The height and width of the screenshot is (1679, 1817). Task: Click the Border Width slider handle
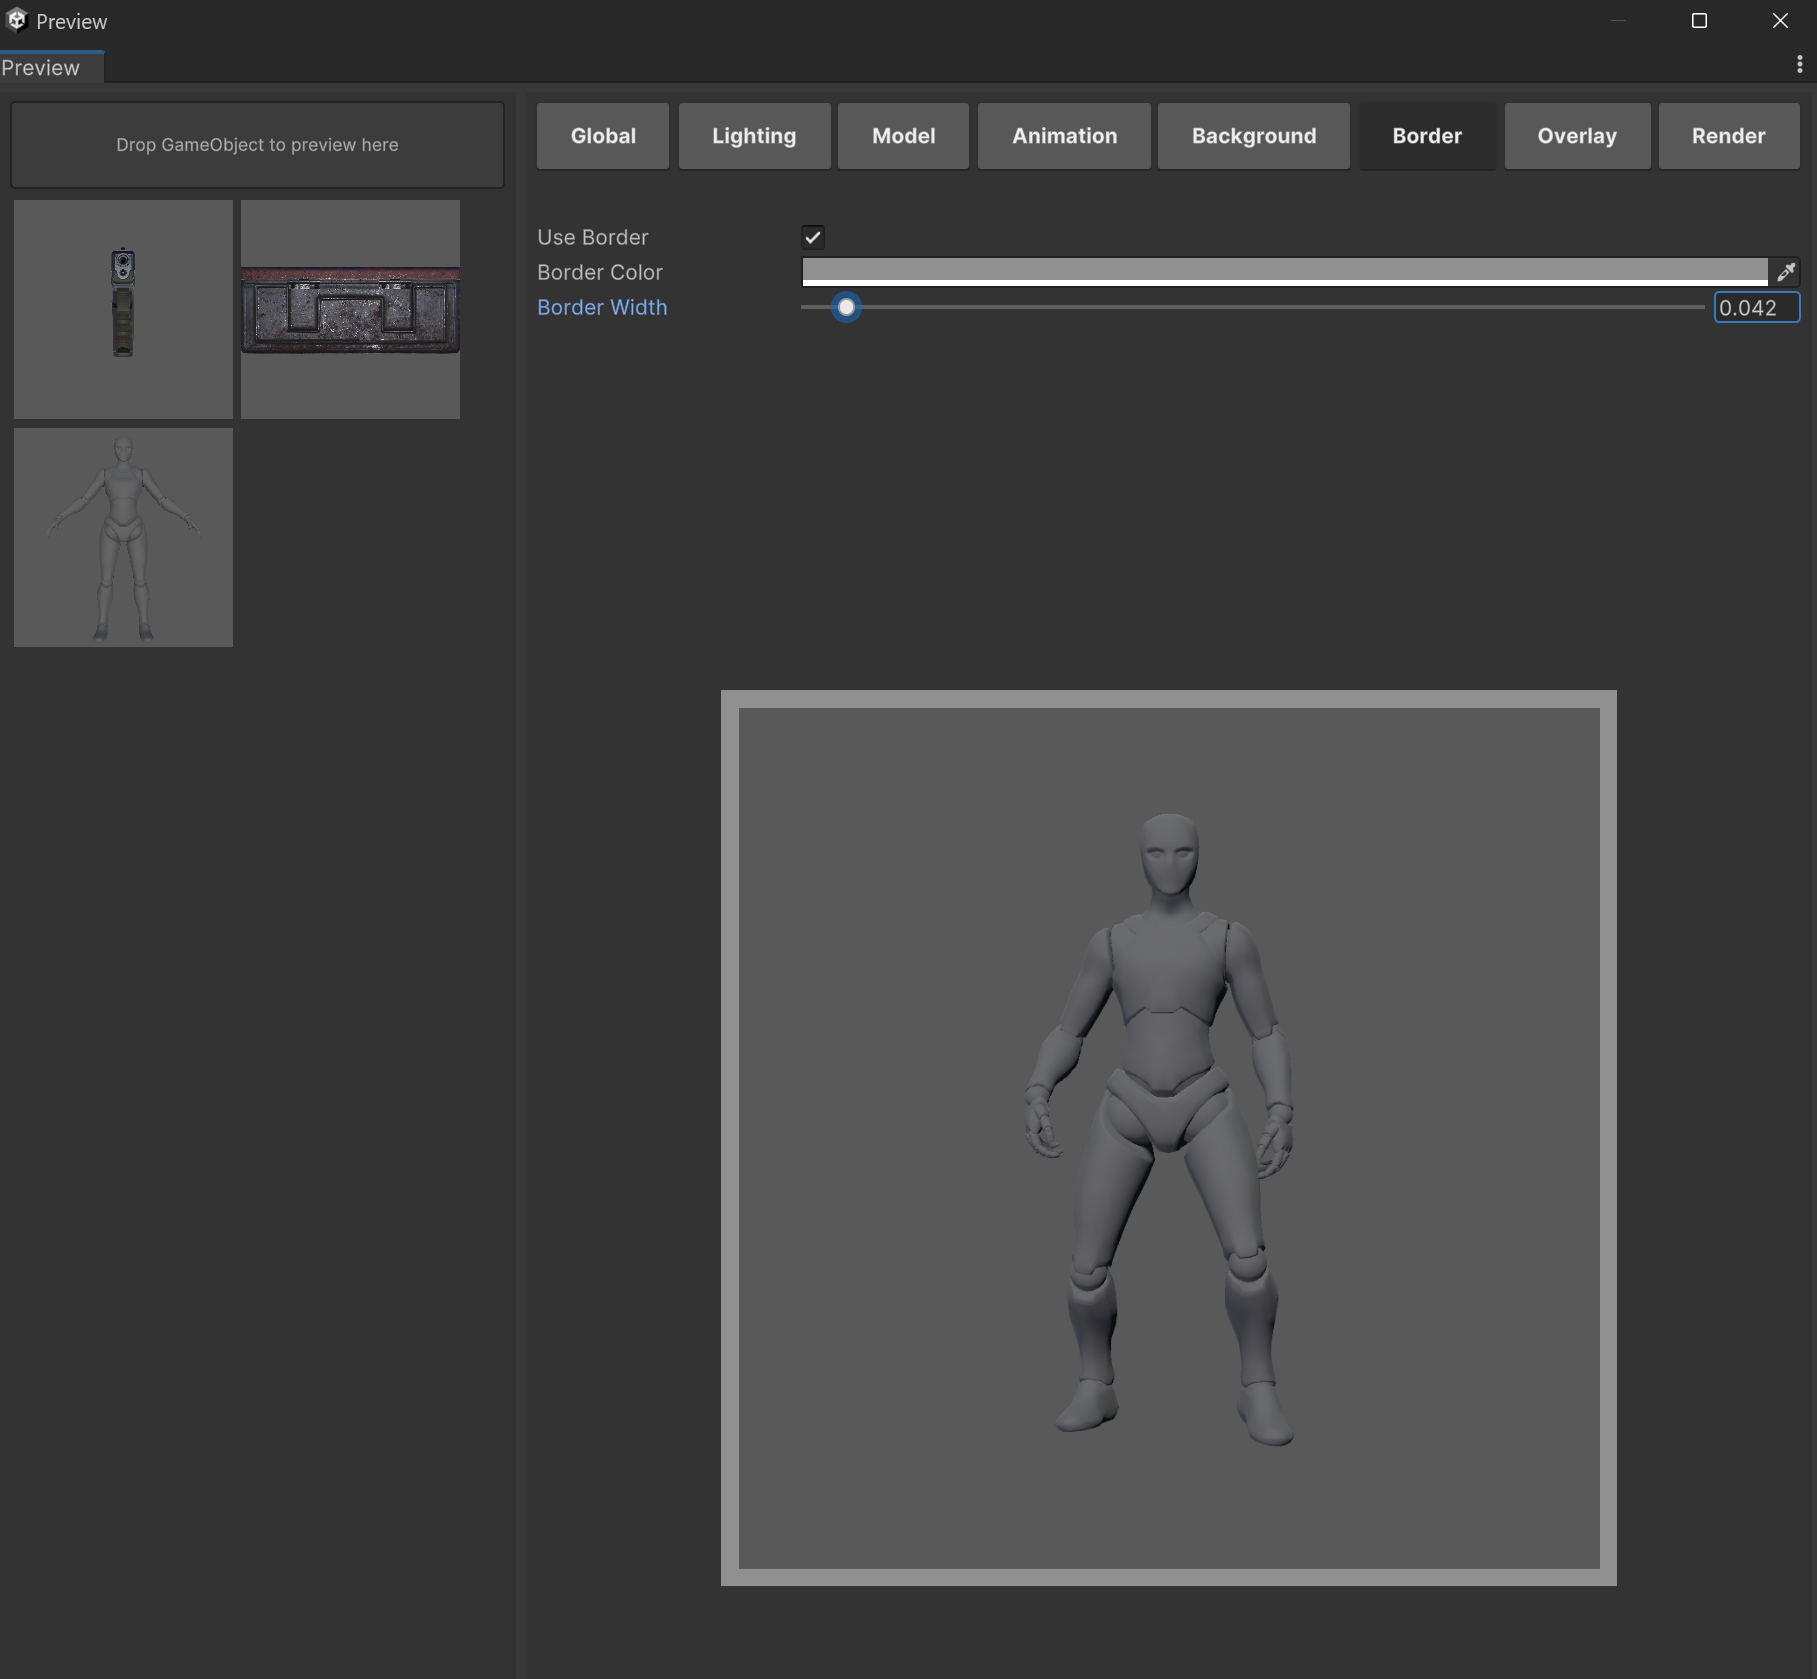846,308
